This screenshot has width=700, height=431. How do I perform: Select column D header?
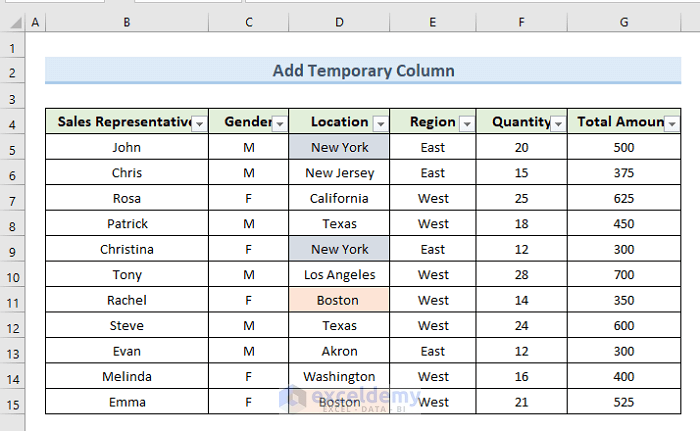point(340,23)
